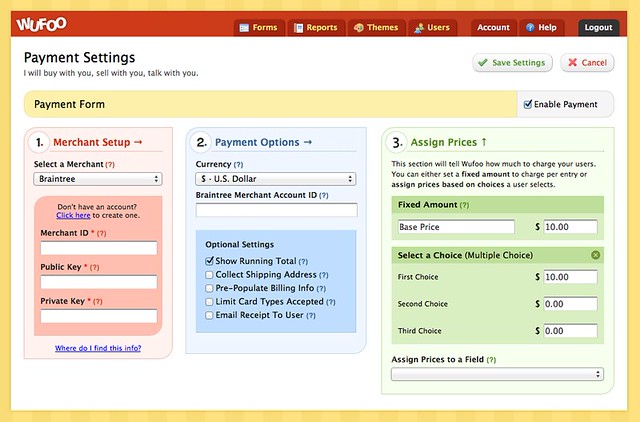Click help (?) next to Limit Card Types Accepted
640x422 pixels.
tap(331, 302)
